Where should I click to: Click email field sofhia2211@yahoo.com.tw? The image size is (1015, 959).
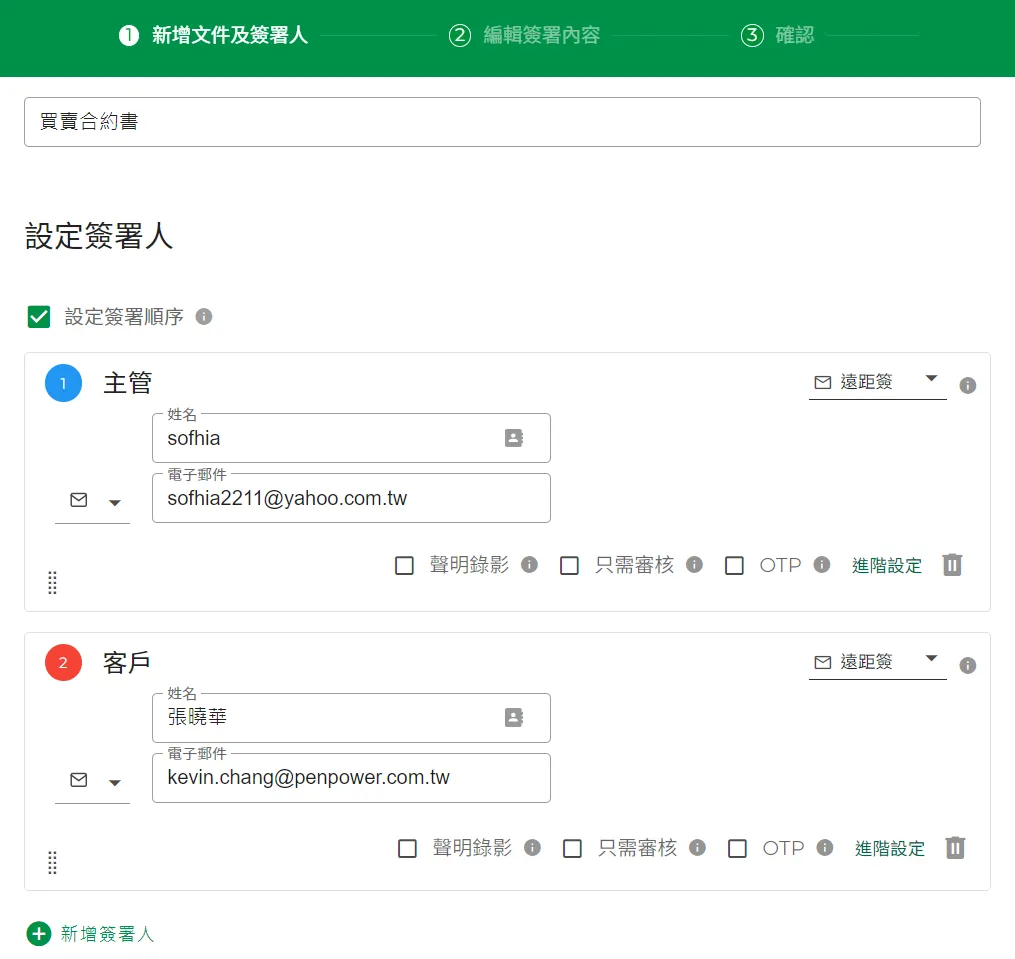coord(351,498)
